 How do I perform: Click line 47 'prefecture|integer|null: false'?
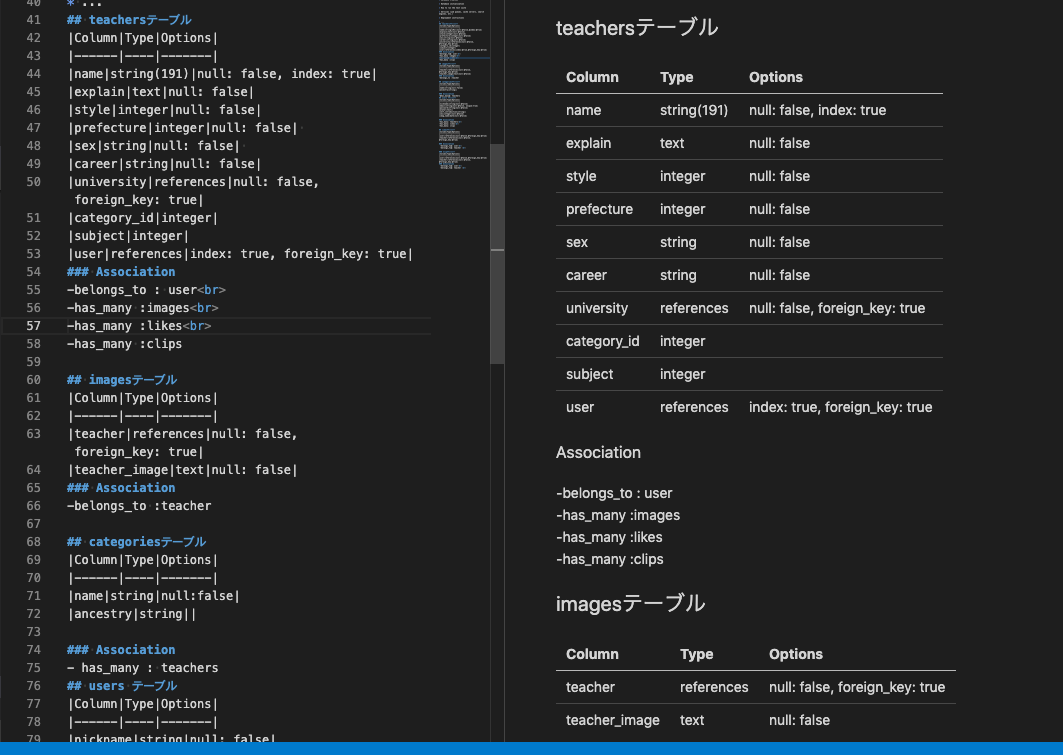182,127
